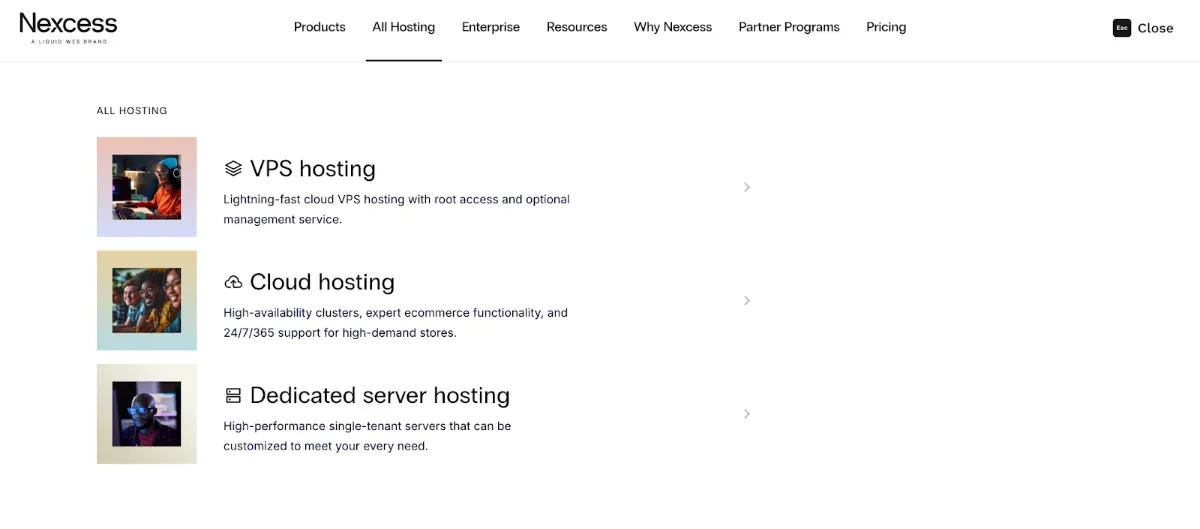Open the VPS hosting link

pyautogui.click(x=313, y=168)
